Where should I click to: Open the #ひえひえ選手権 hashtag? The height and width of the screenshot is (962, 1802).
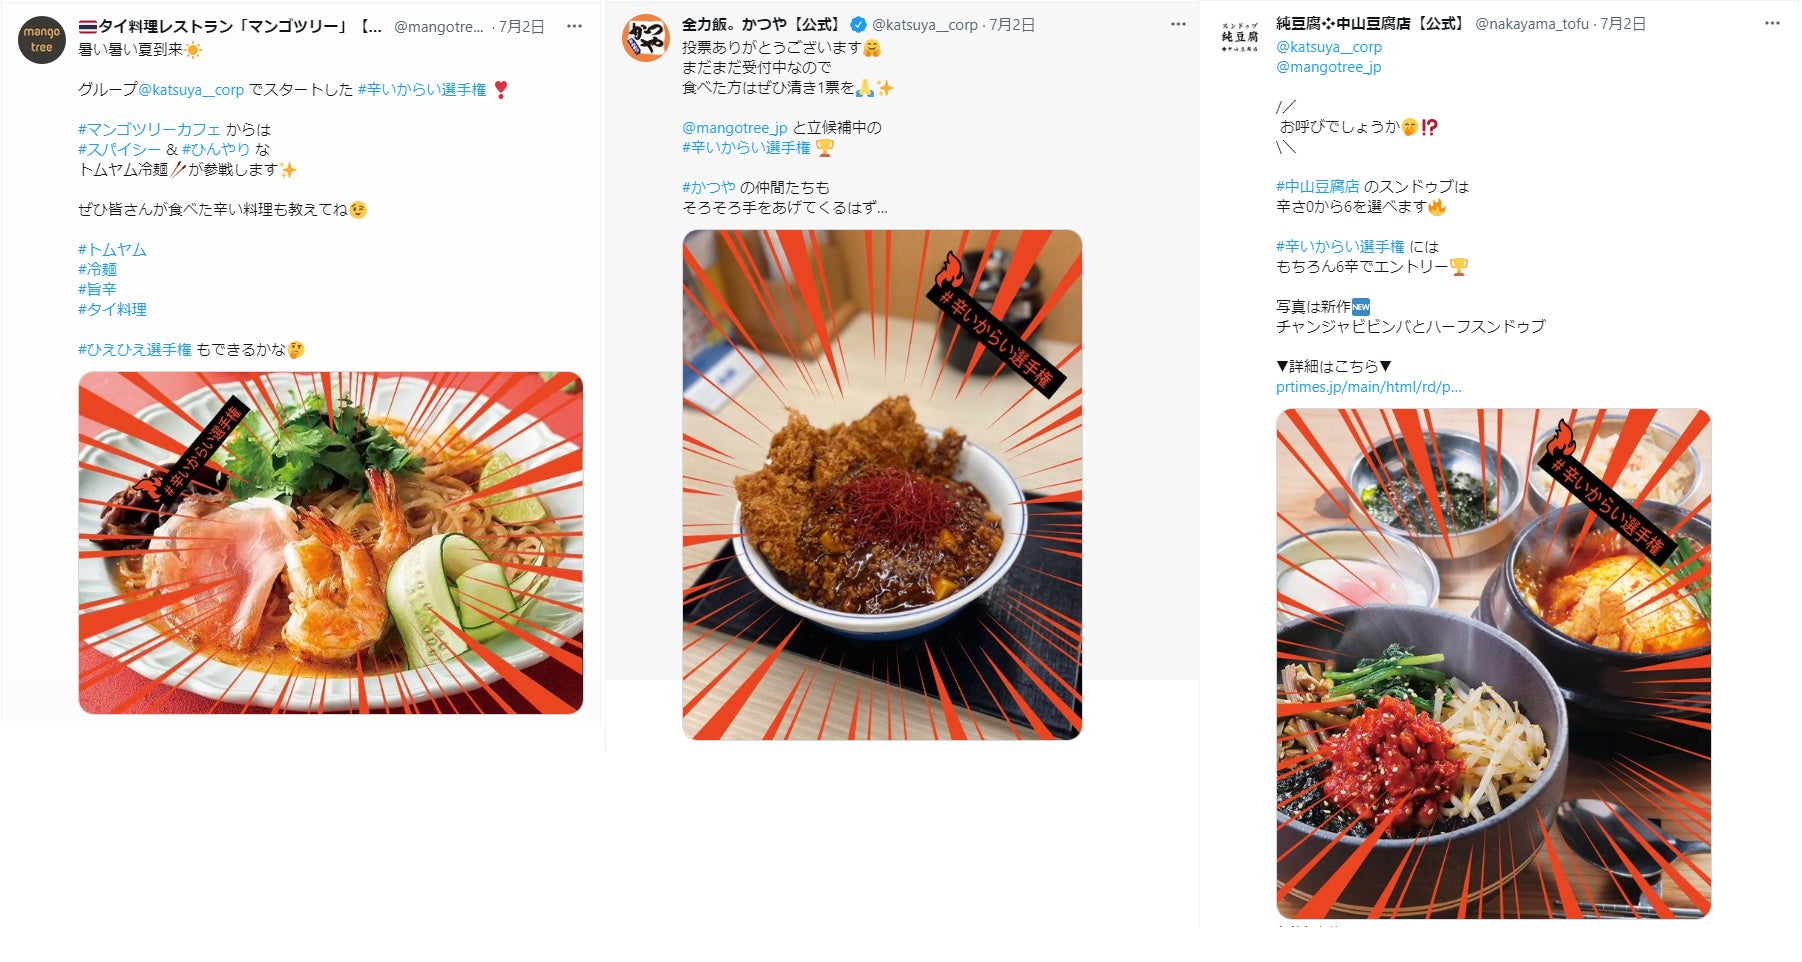(x=135, y=350)
